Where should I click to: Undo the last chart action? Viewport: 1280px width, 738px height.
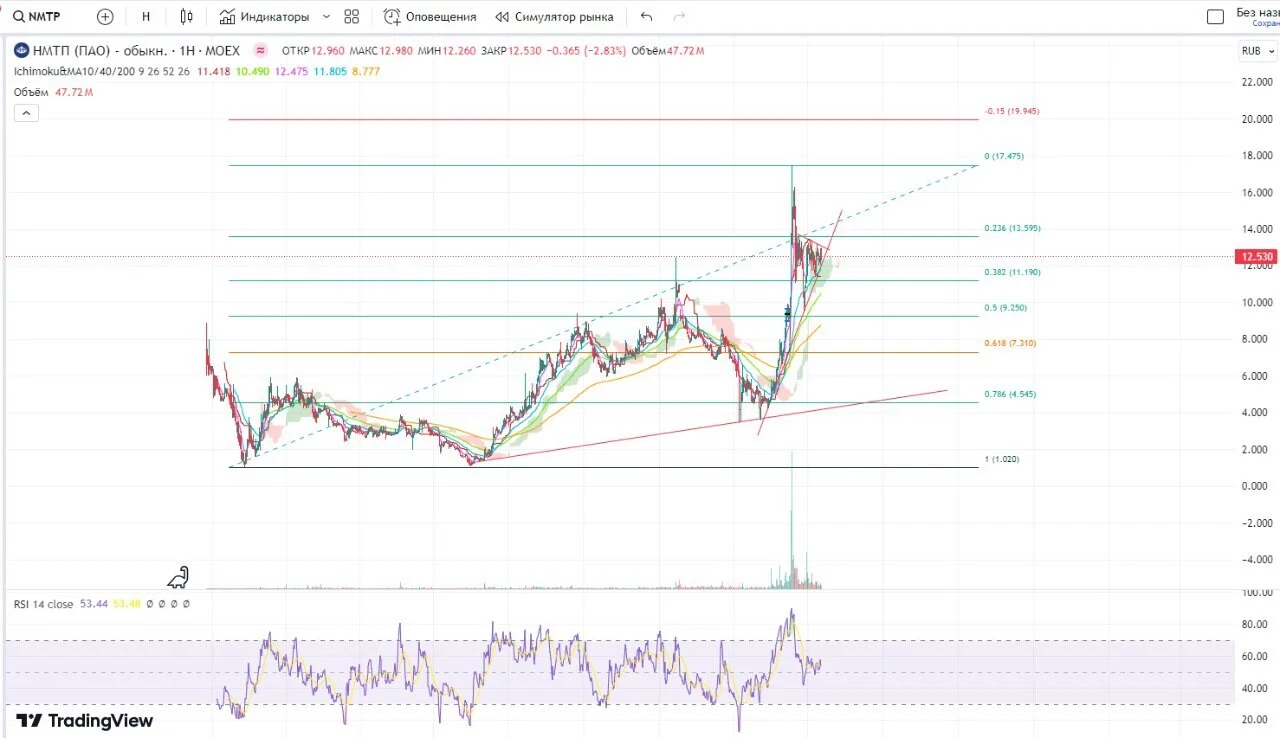pyautogui.click(x=646, y=17)
